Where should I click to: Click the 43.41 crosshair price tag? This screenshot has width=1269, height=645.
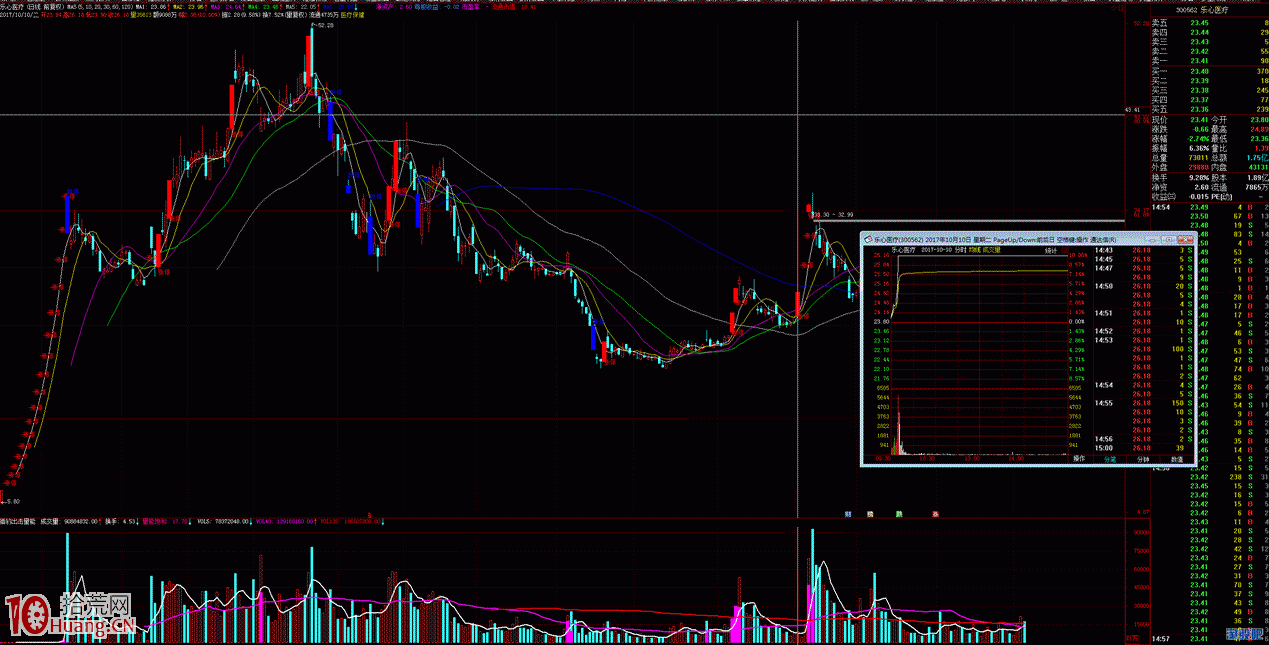[x=1133, y=110]
